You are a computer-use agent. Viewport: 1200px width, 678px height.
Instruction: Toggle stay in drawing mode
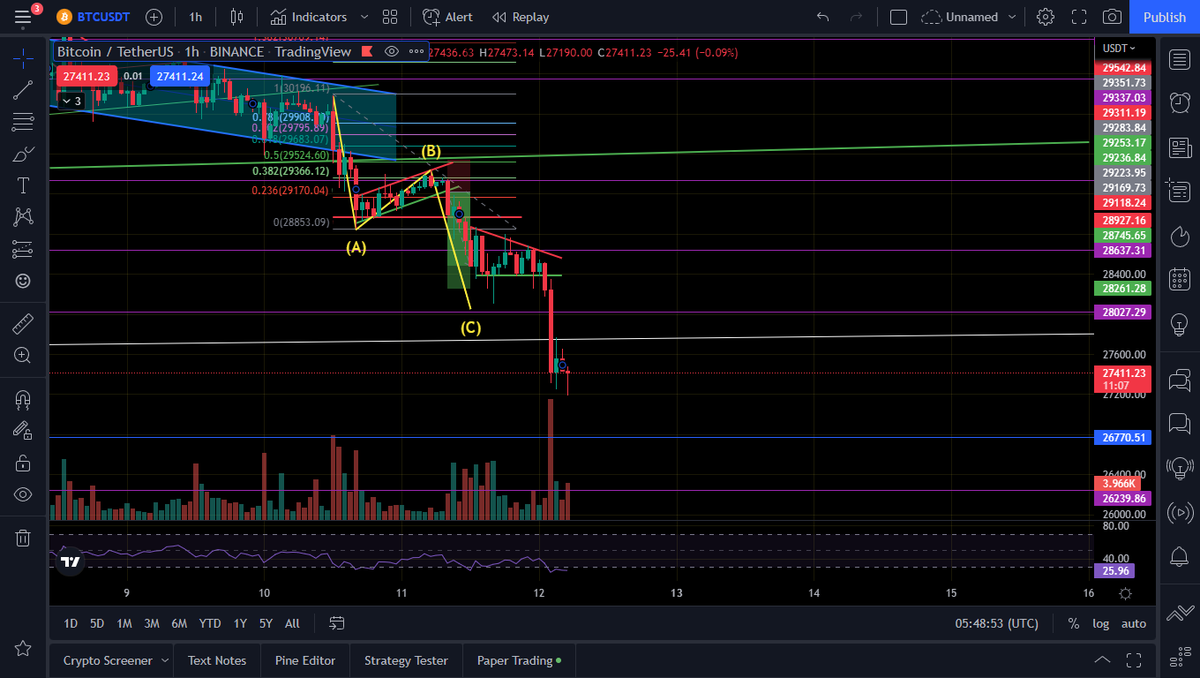pyautogui.click(x=22, y=431)
